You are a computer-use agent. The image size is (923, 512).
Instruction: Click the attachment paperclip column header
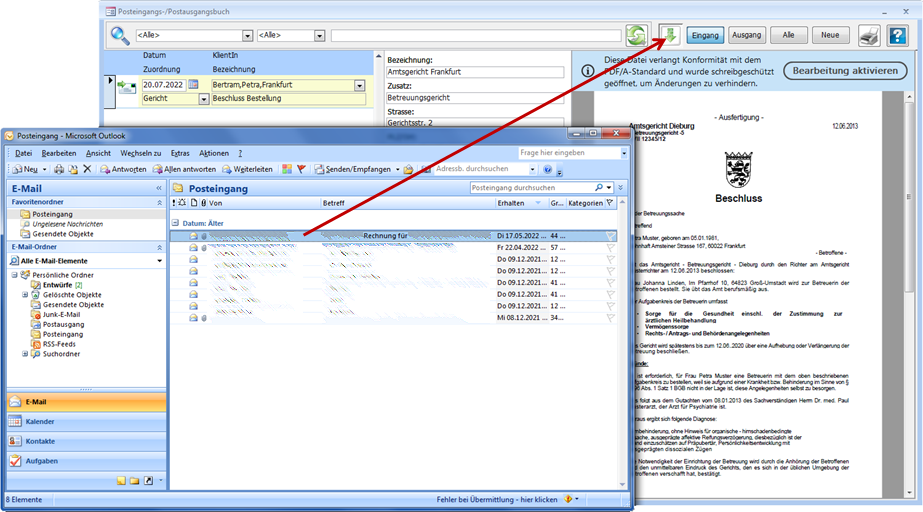coord(204,203)
